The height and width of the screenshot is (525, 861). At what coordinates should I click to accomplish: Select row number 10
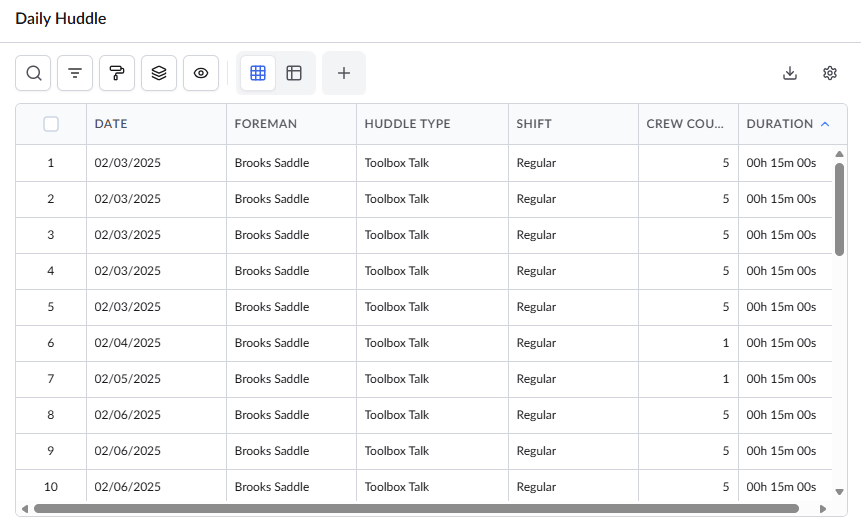pos(51,487)
